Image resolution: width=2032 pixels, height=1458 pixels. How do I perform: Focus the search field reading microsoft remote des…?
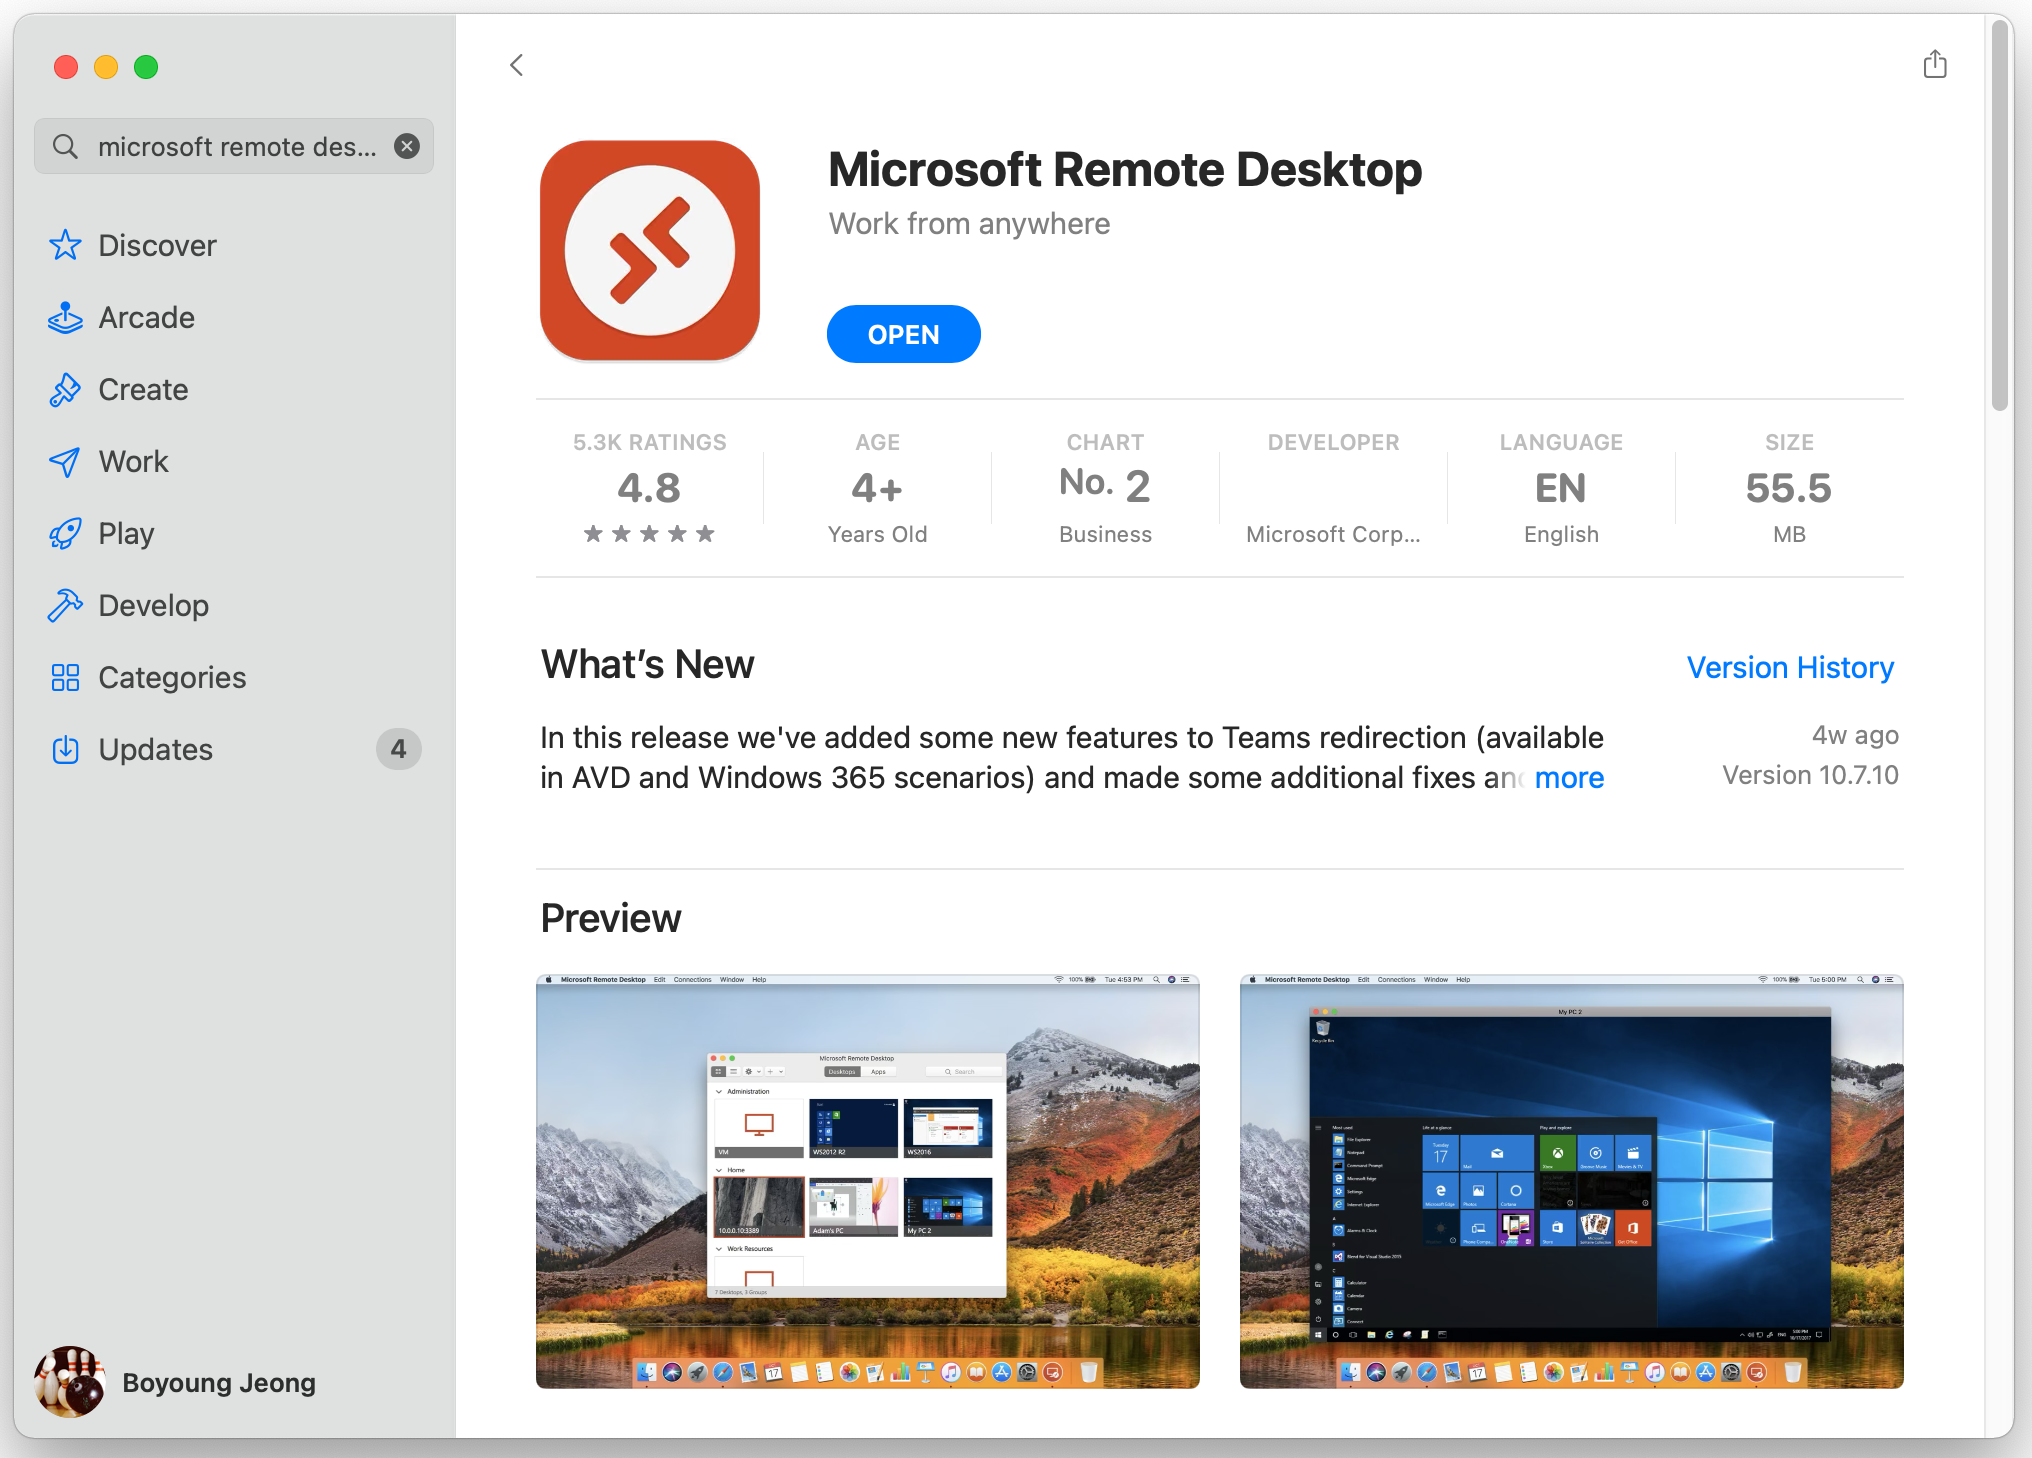coord(234,146)
